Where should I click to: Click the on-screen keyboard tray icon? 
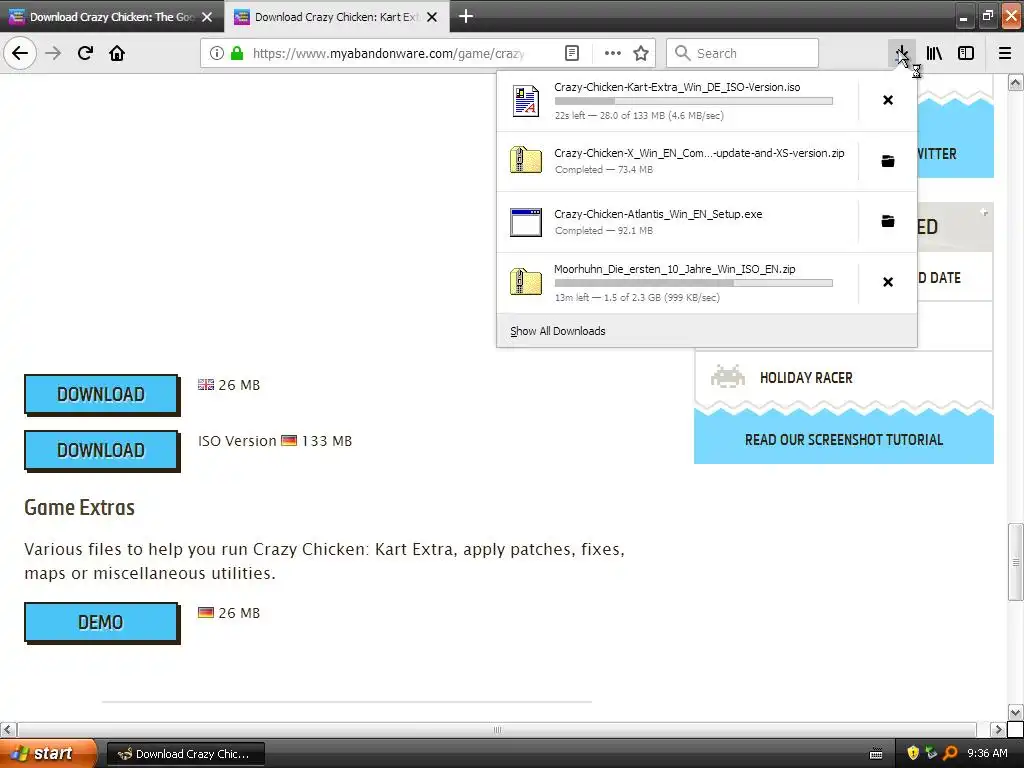click(x=876, y=754)
